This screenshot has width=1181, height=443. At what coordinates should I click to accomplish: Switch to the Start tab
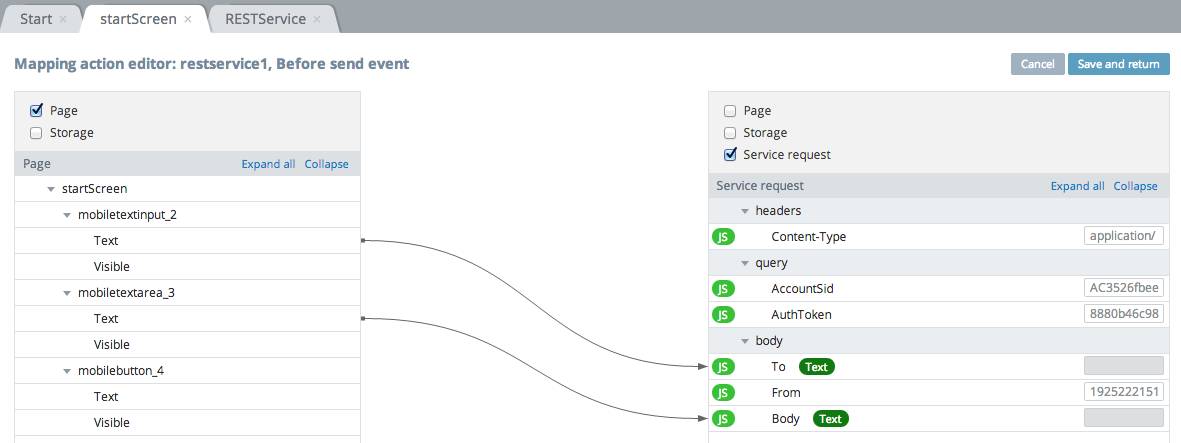36,19
